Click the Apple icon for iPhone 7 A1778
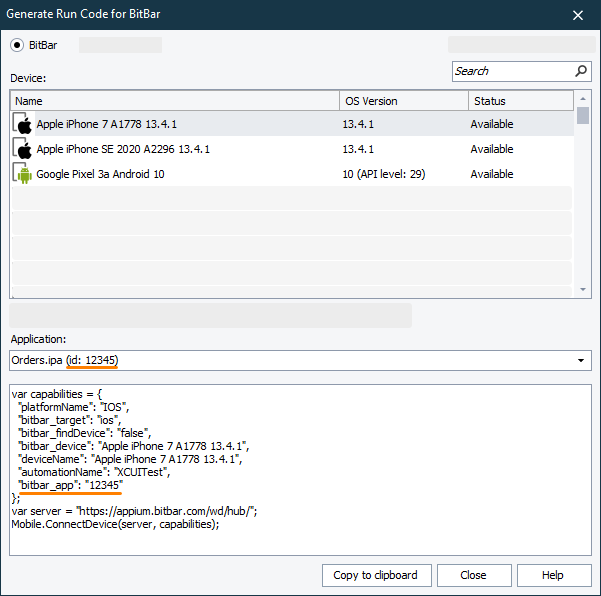The image size is (601, 596). pos(23,124)
